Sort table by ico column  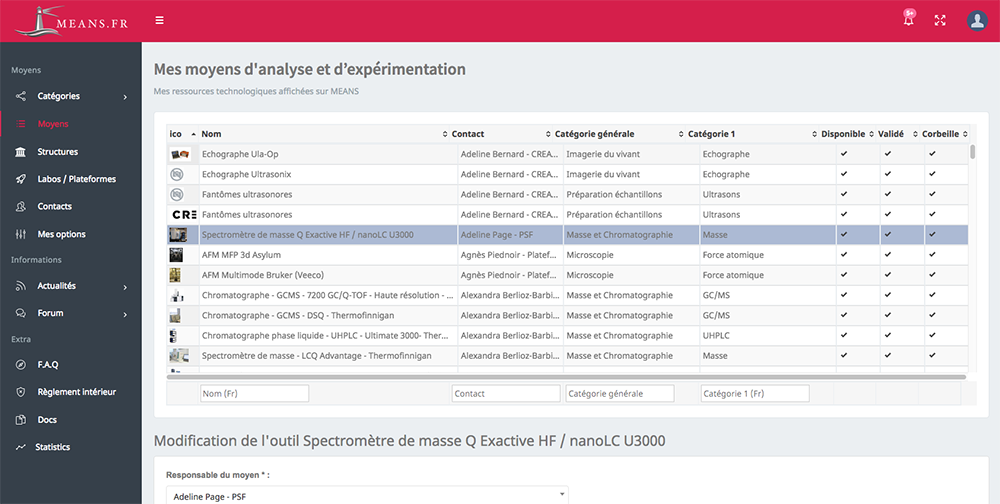click(x=182, y=134)
